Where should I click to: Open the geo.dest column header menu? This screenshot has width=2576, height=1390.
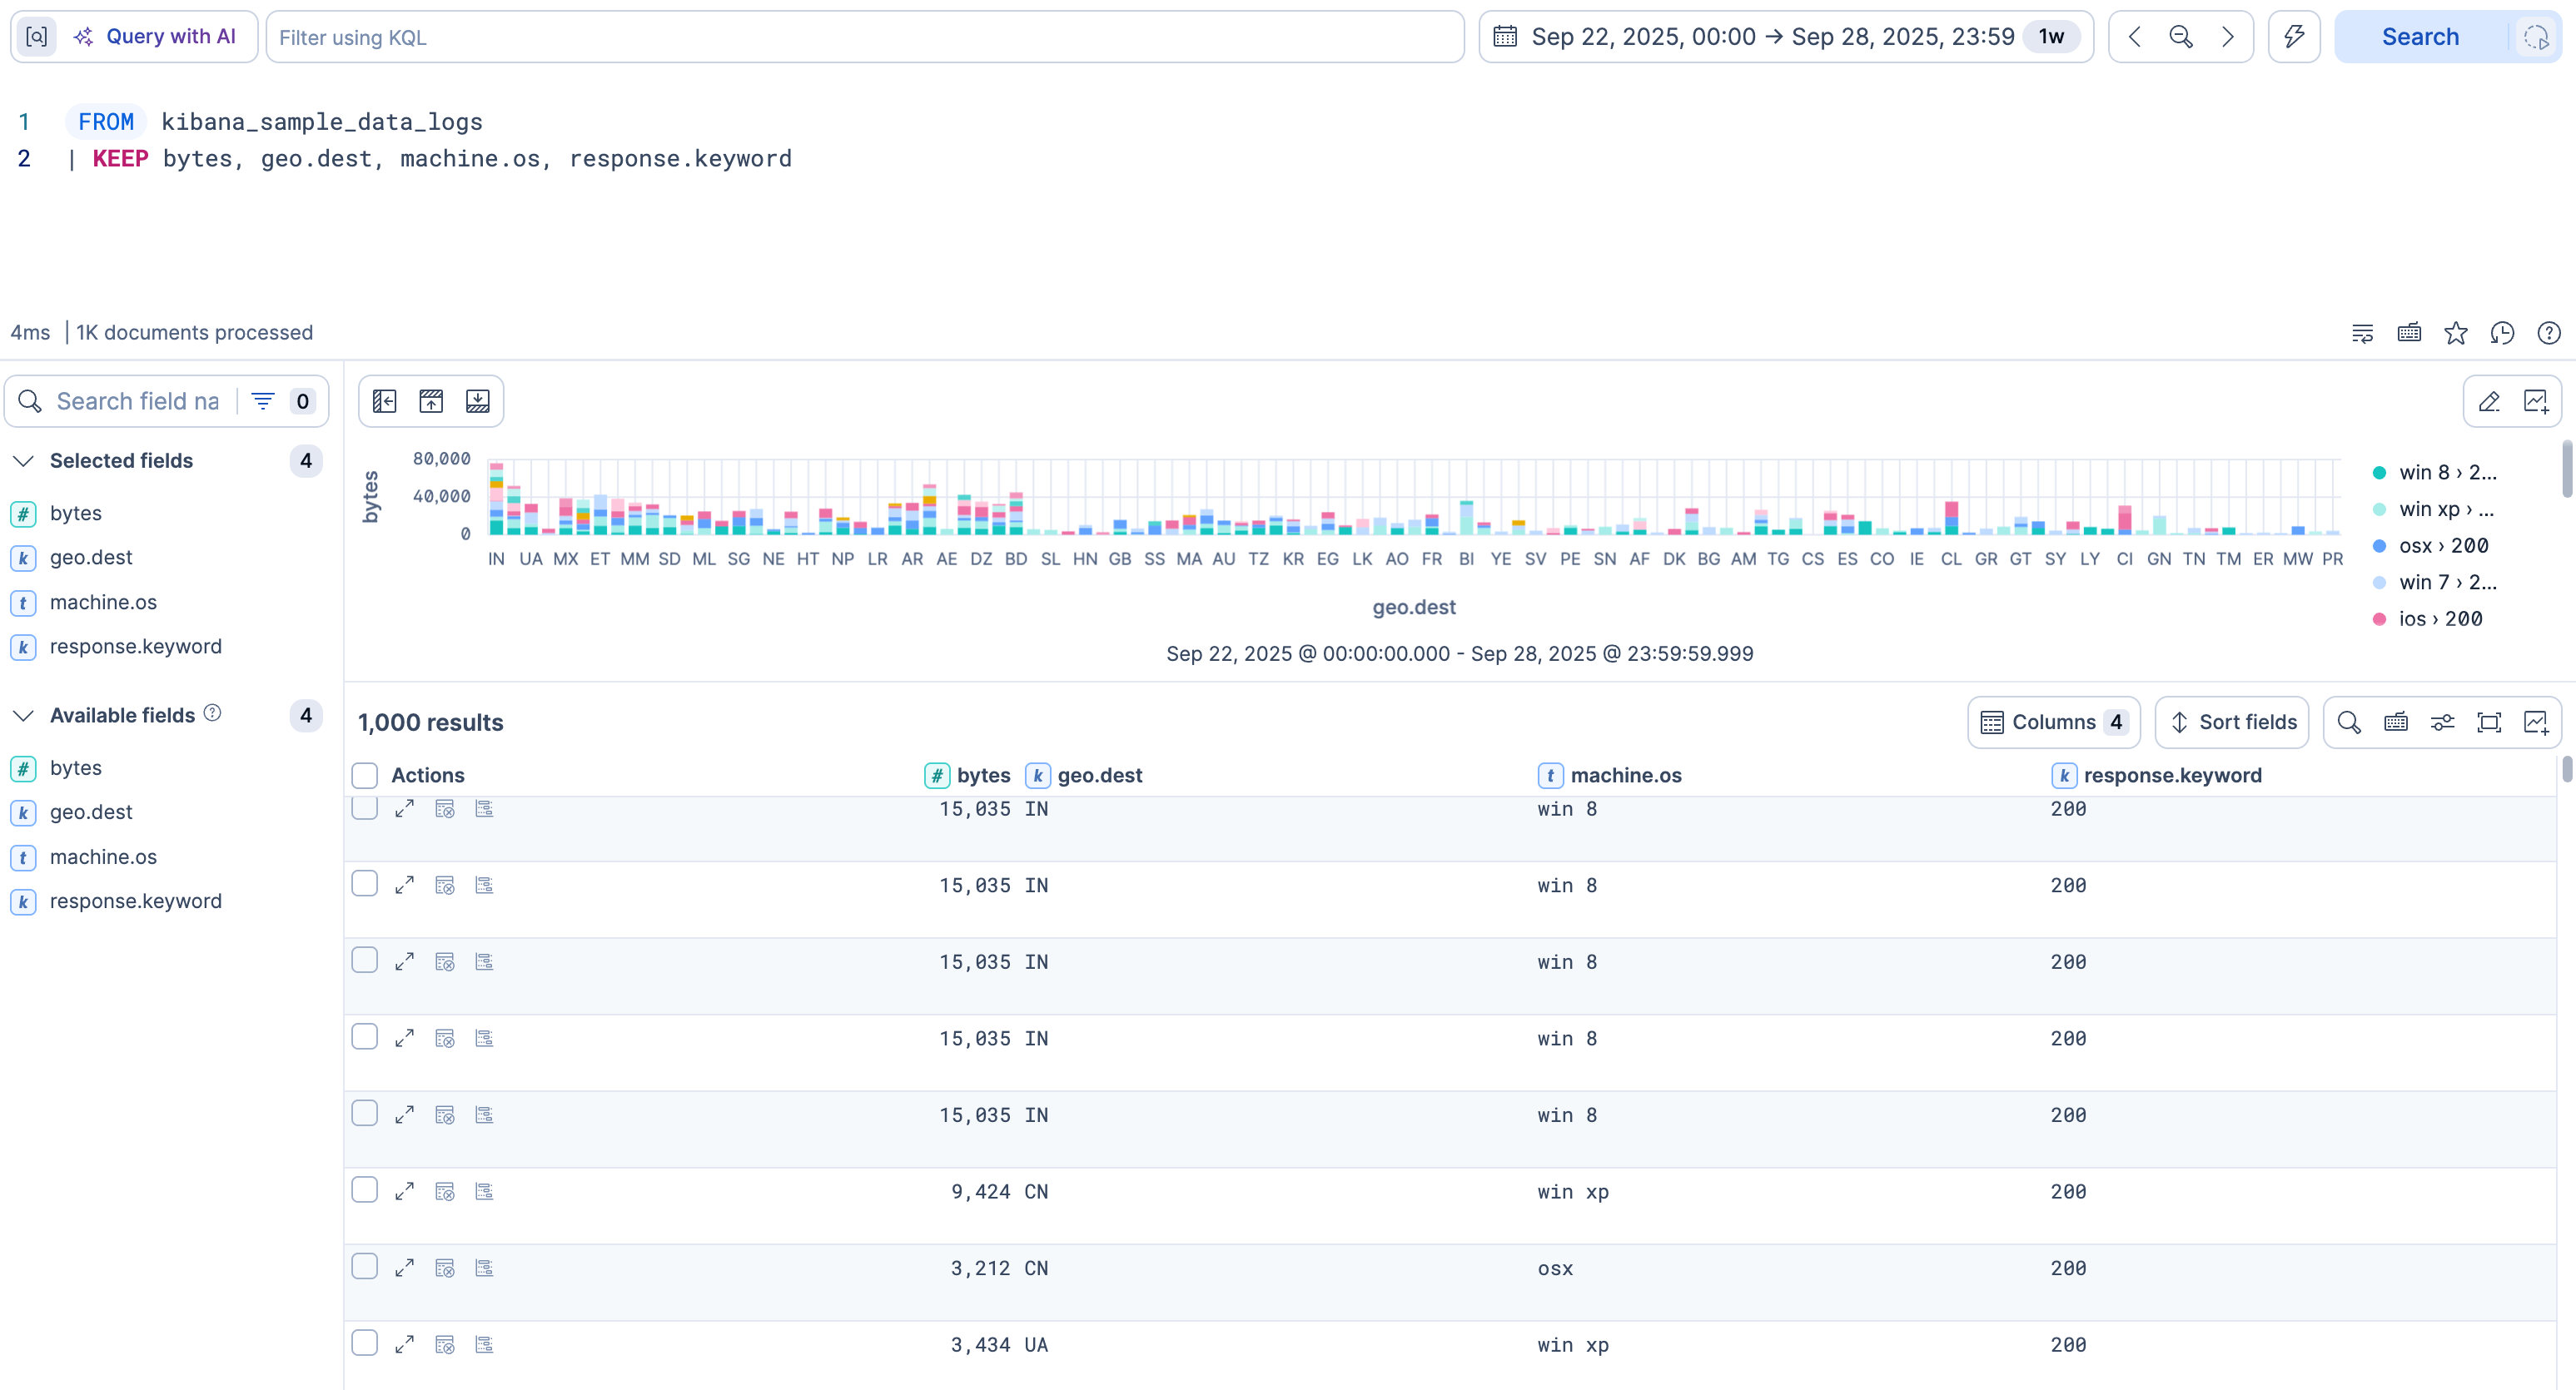point(1084,776)
